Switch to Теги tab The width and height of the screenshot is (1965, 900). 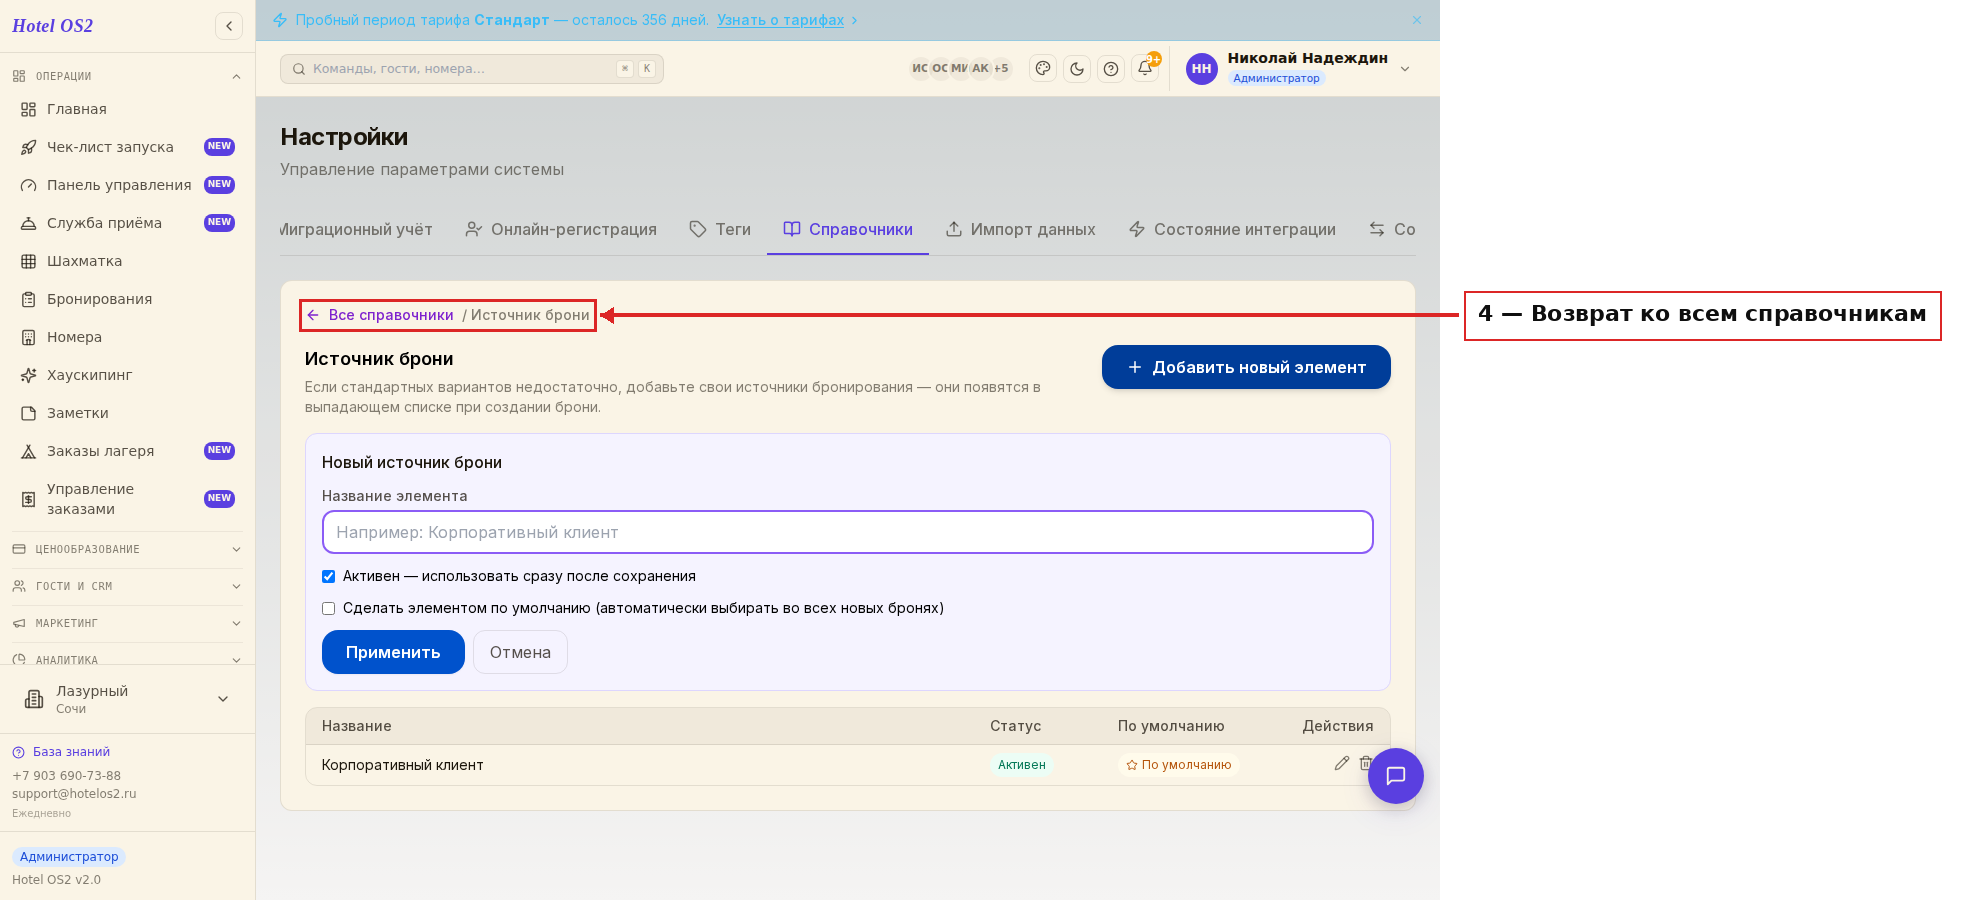[x=720, y=229]
